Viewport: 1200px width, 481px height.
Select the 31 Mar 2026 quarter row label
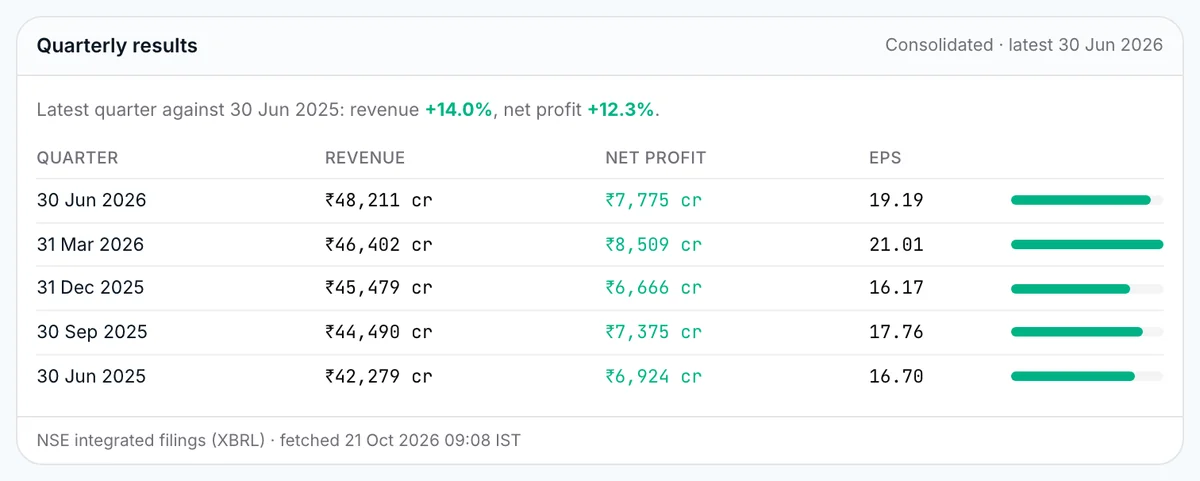pyautogui.click(x=90, y=244)
